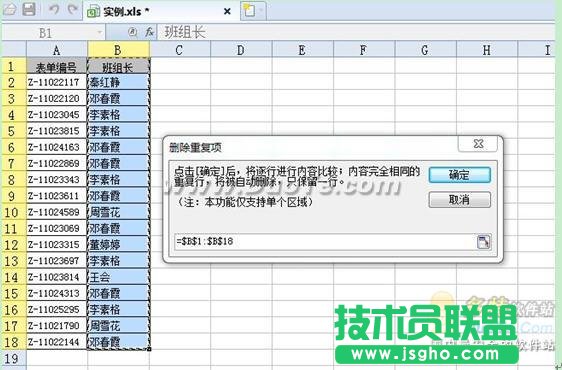
Task: Click the save disk icon
Action: 29,9
